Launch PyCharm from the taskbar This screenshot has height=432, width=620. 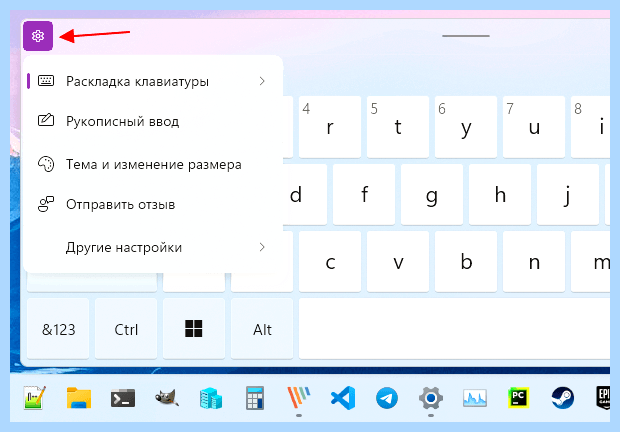click(x=519, y=398)
